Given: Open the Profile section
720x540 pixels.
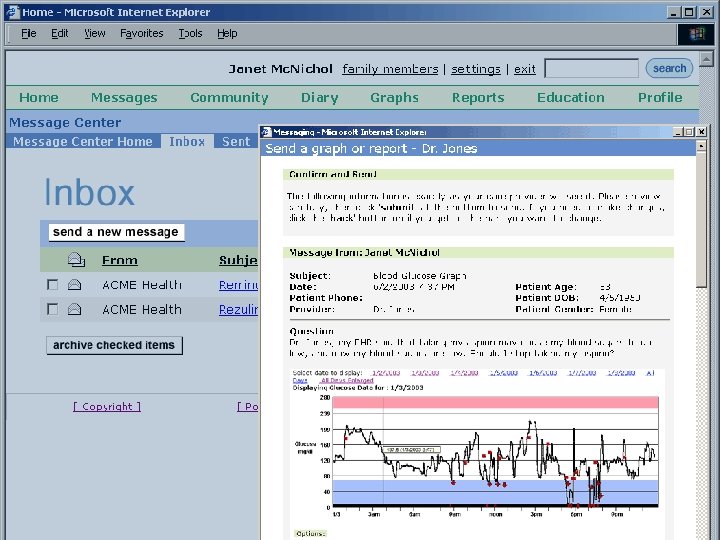Looking at the screenshot, I should coord(660,97).
